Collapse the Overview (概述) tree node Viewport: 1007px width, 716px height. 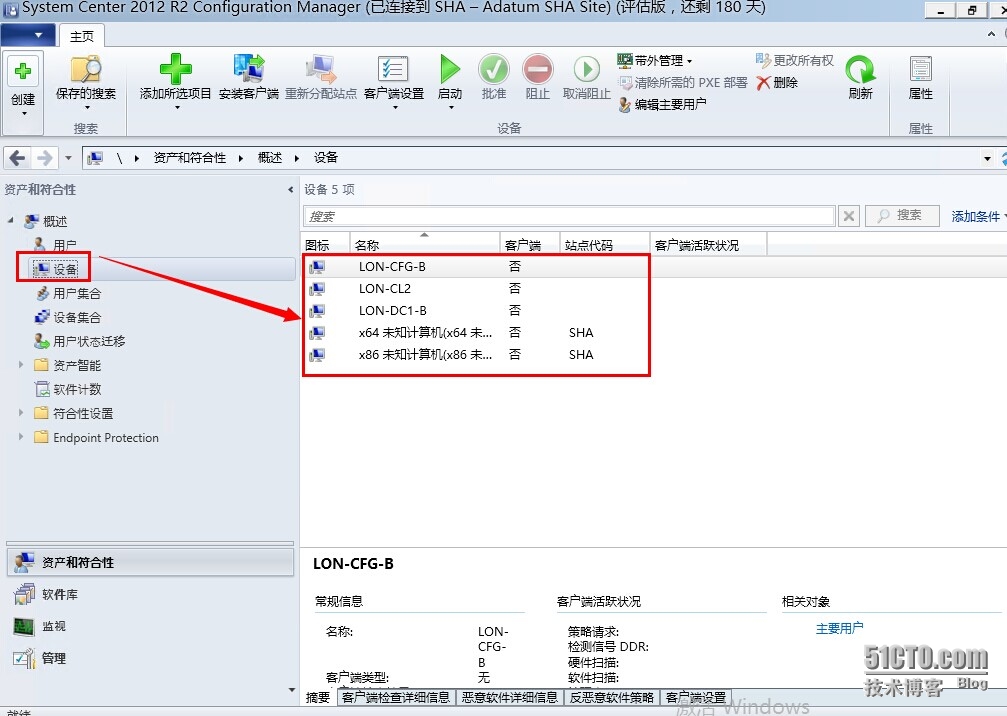click(x=10, y=220)
